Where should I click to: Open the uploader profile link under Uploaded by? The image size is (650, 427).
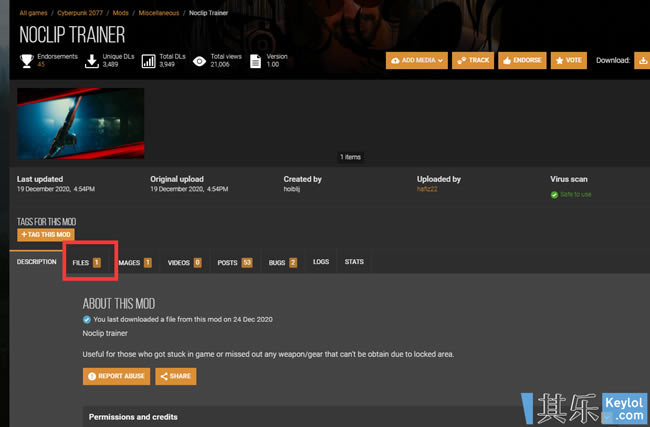click(427, 189)
